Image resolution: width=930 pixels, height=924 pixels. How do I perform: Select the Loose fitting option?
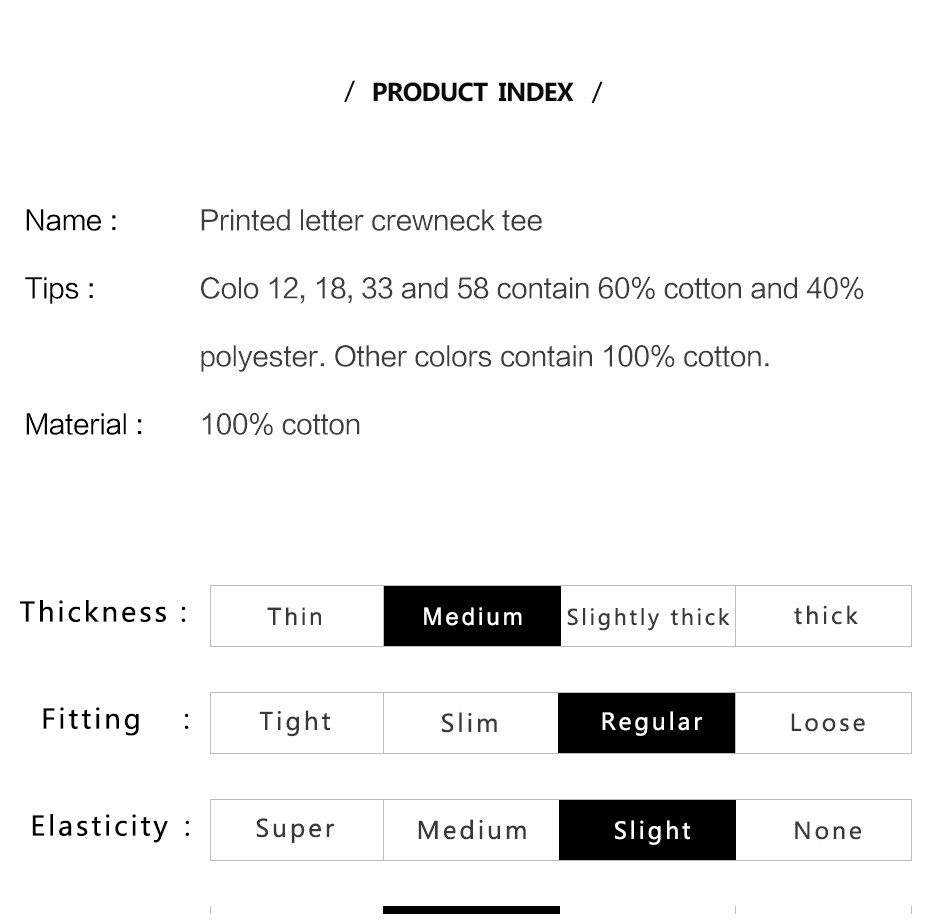click(823, 722)
